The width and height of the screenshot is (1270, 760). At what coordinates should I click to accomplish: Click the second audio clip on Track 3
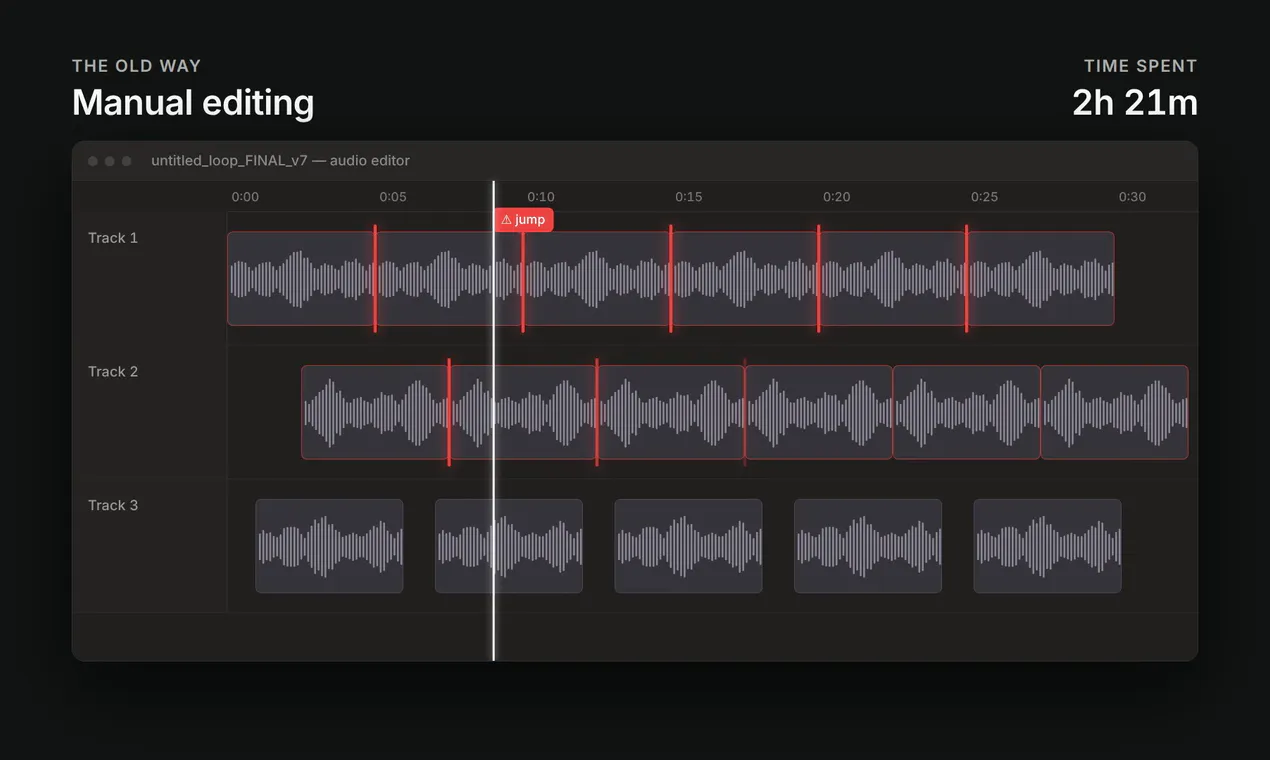(x=509, y=546)
